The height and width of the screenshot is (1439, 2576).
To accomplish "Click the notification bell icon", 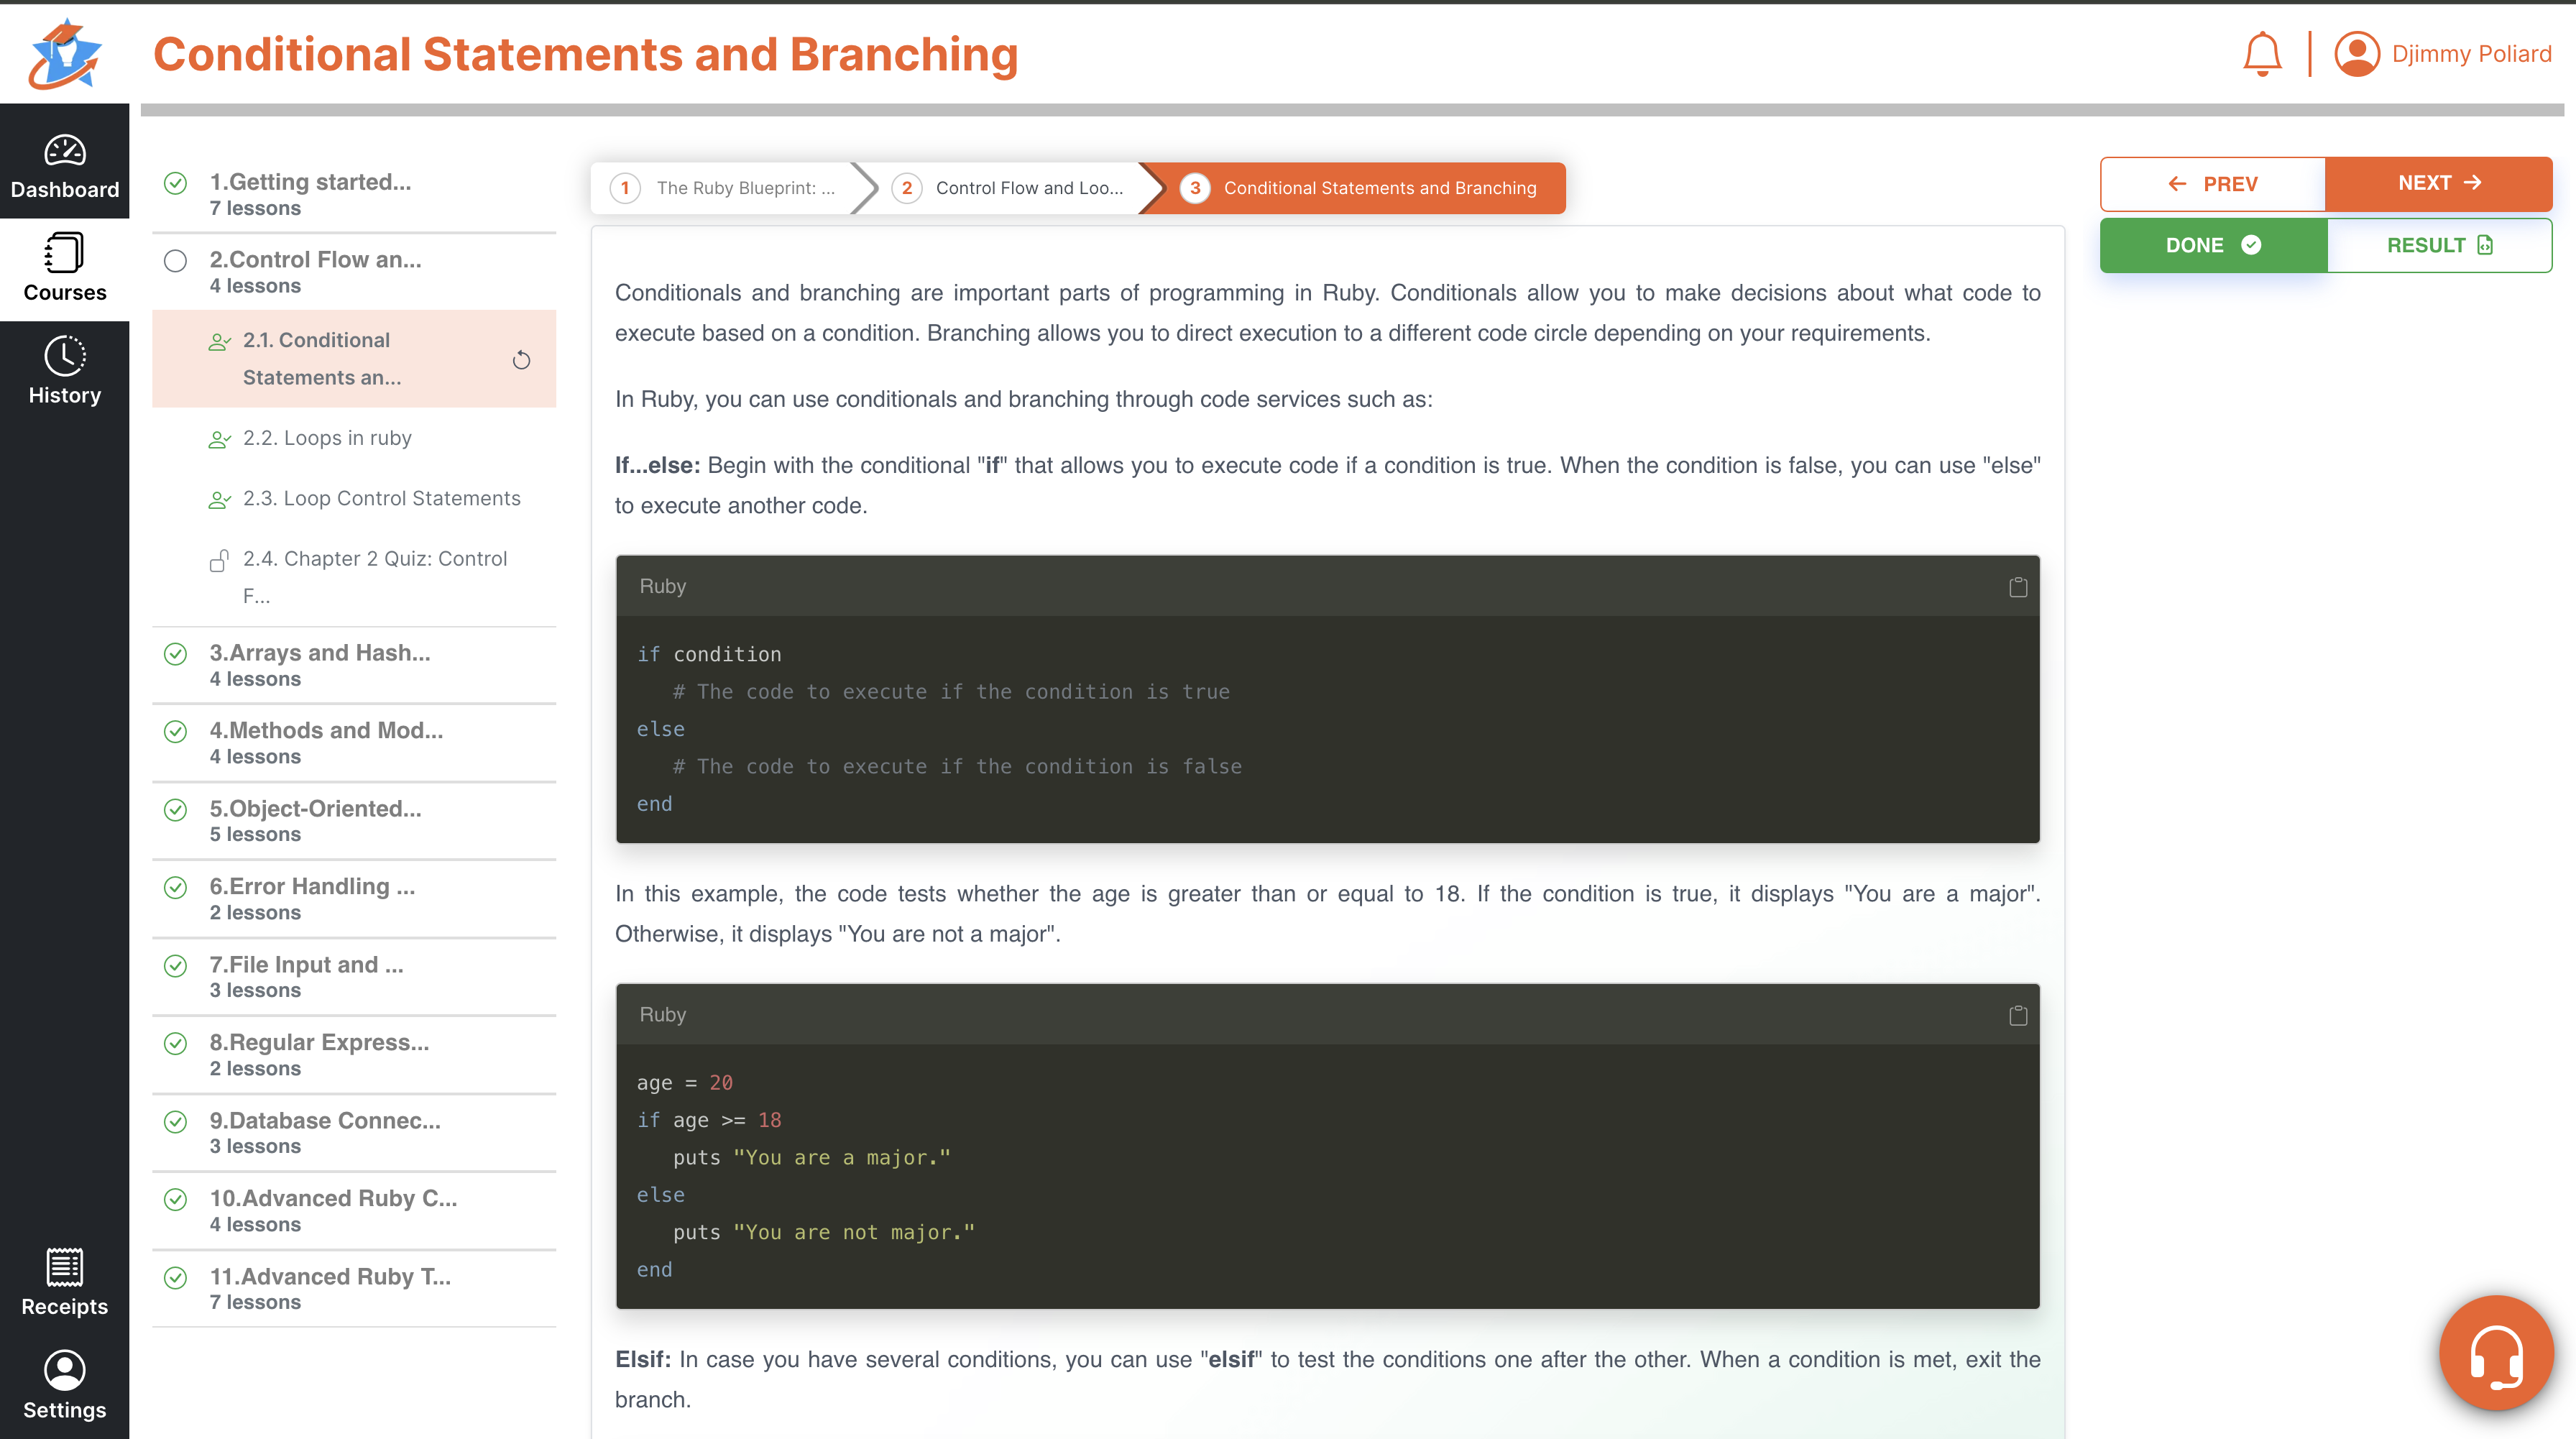I will (2262, 54).
